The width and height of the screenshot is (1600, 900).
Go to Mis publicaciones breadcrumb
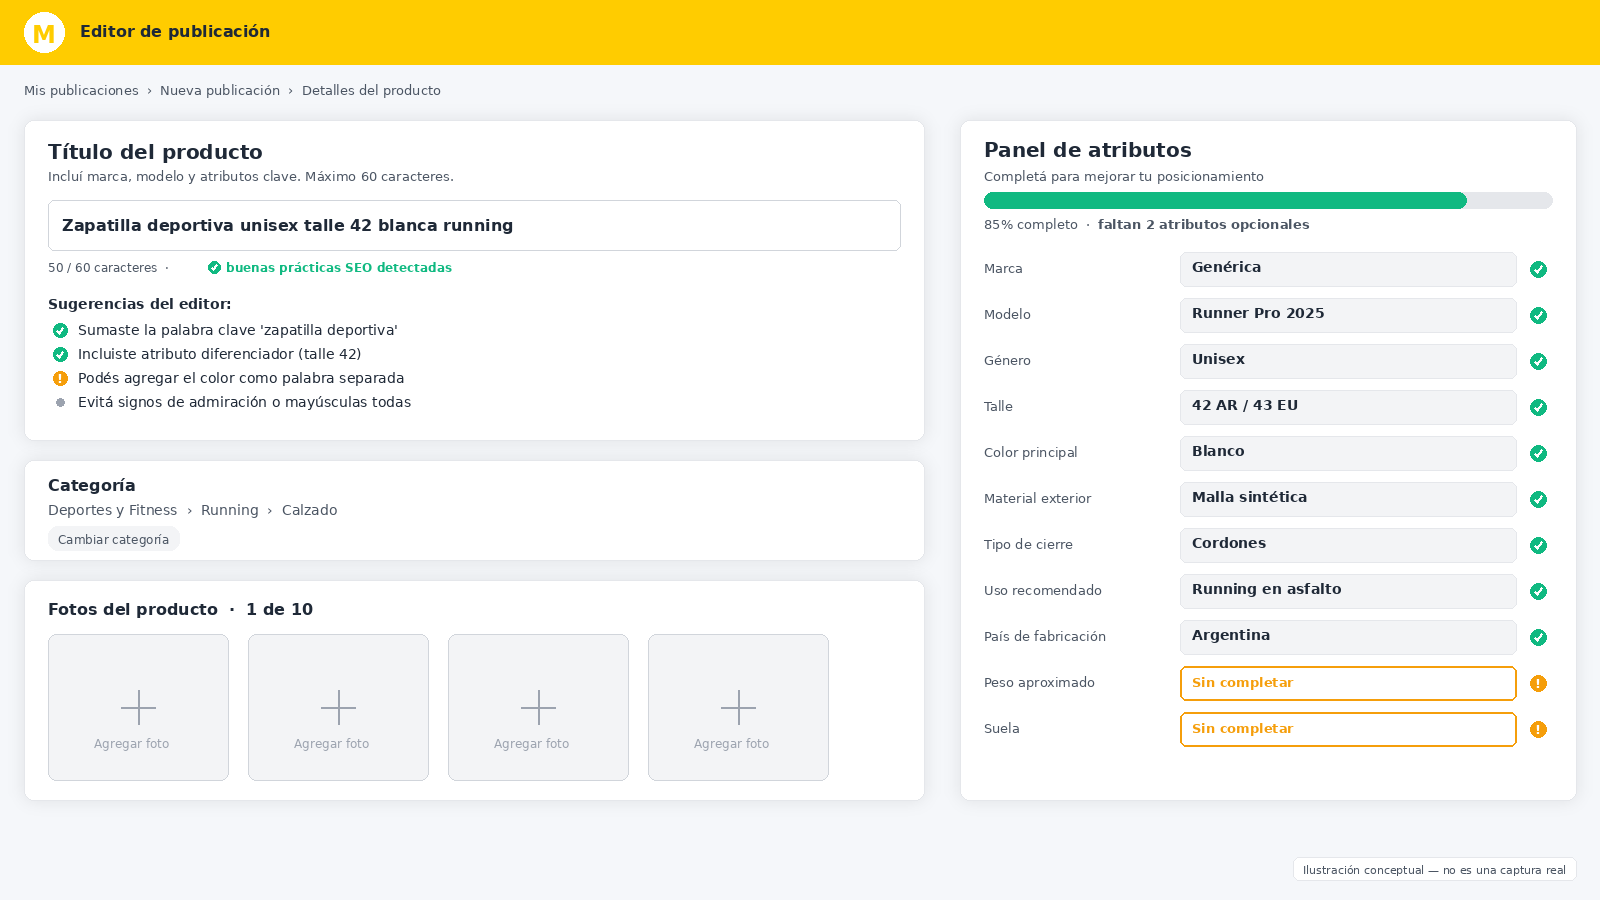81,91
